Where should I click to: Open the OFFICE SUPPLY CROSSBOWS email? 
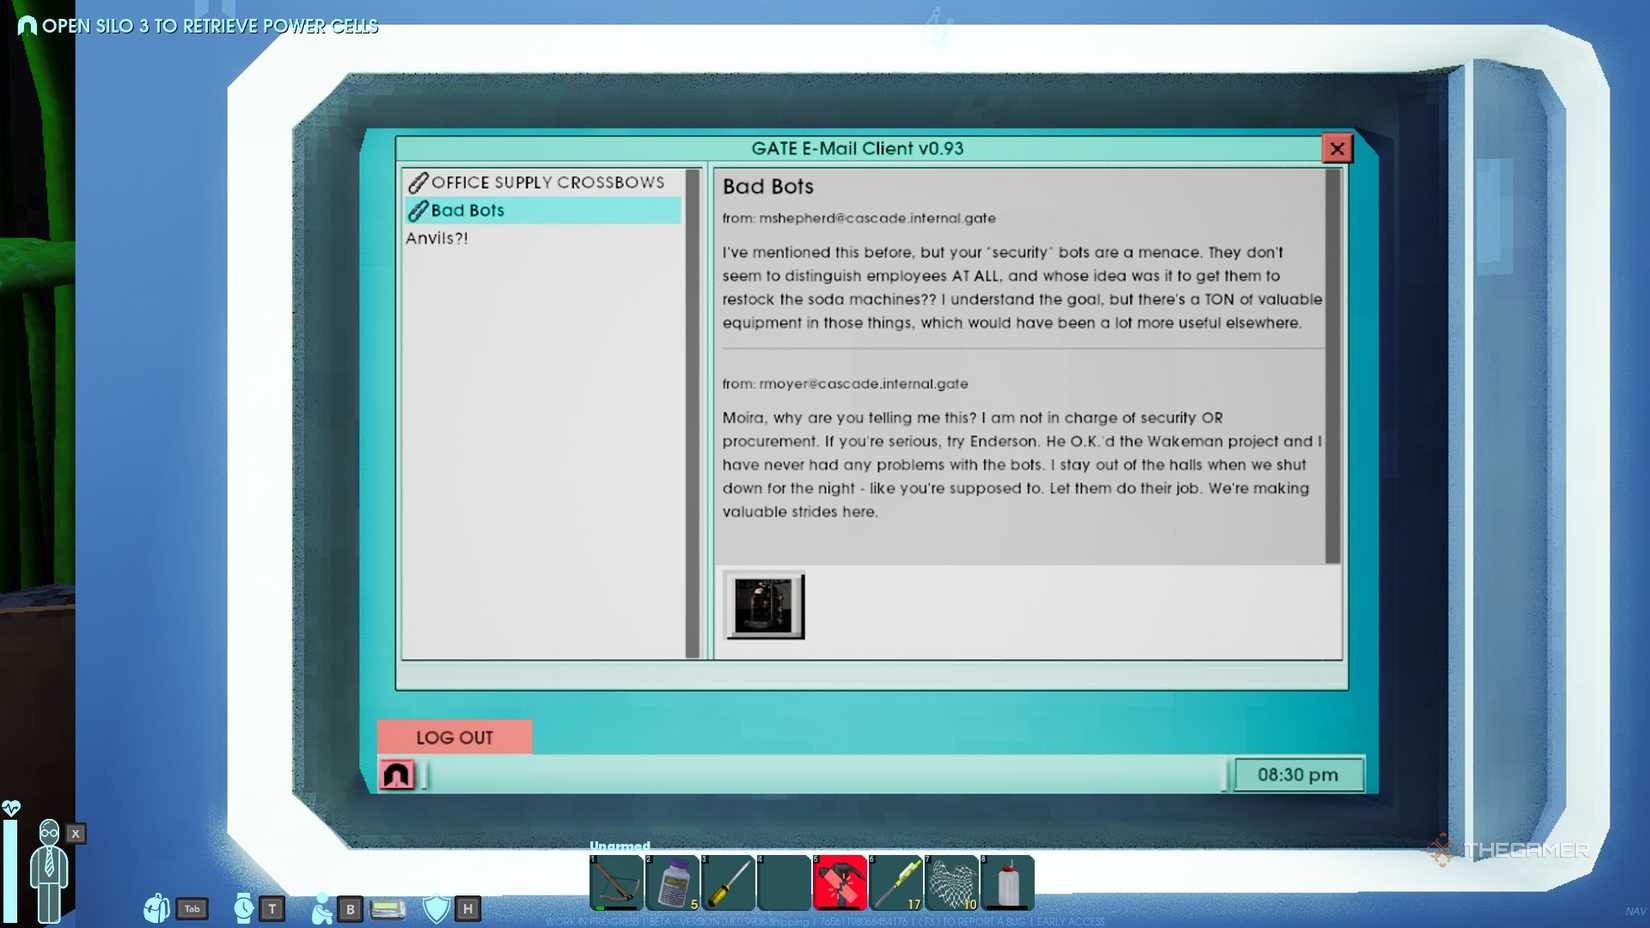coord(546,182)
